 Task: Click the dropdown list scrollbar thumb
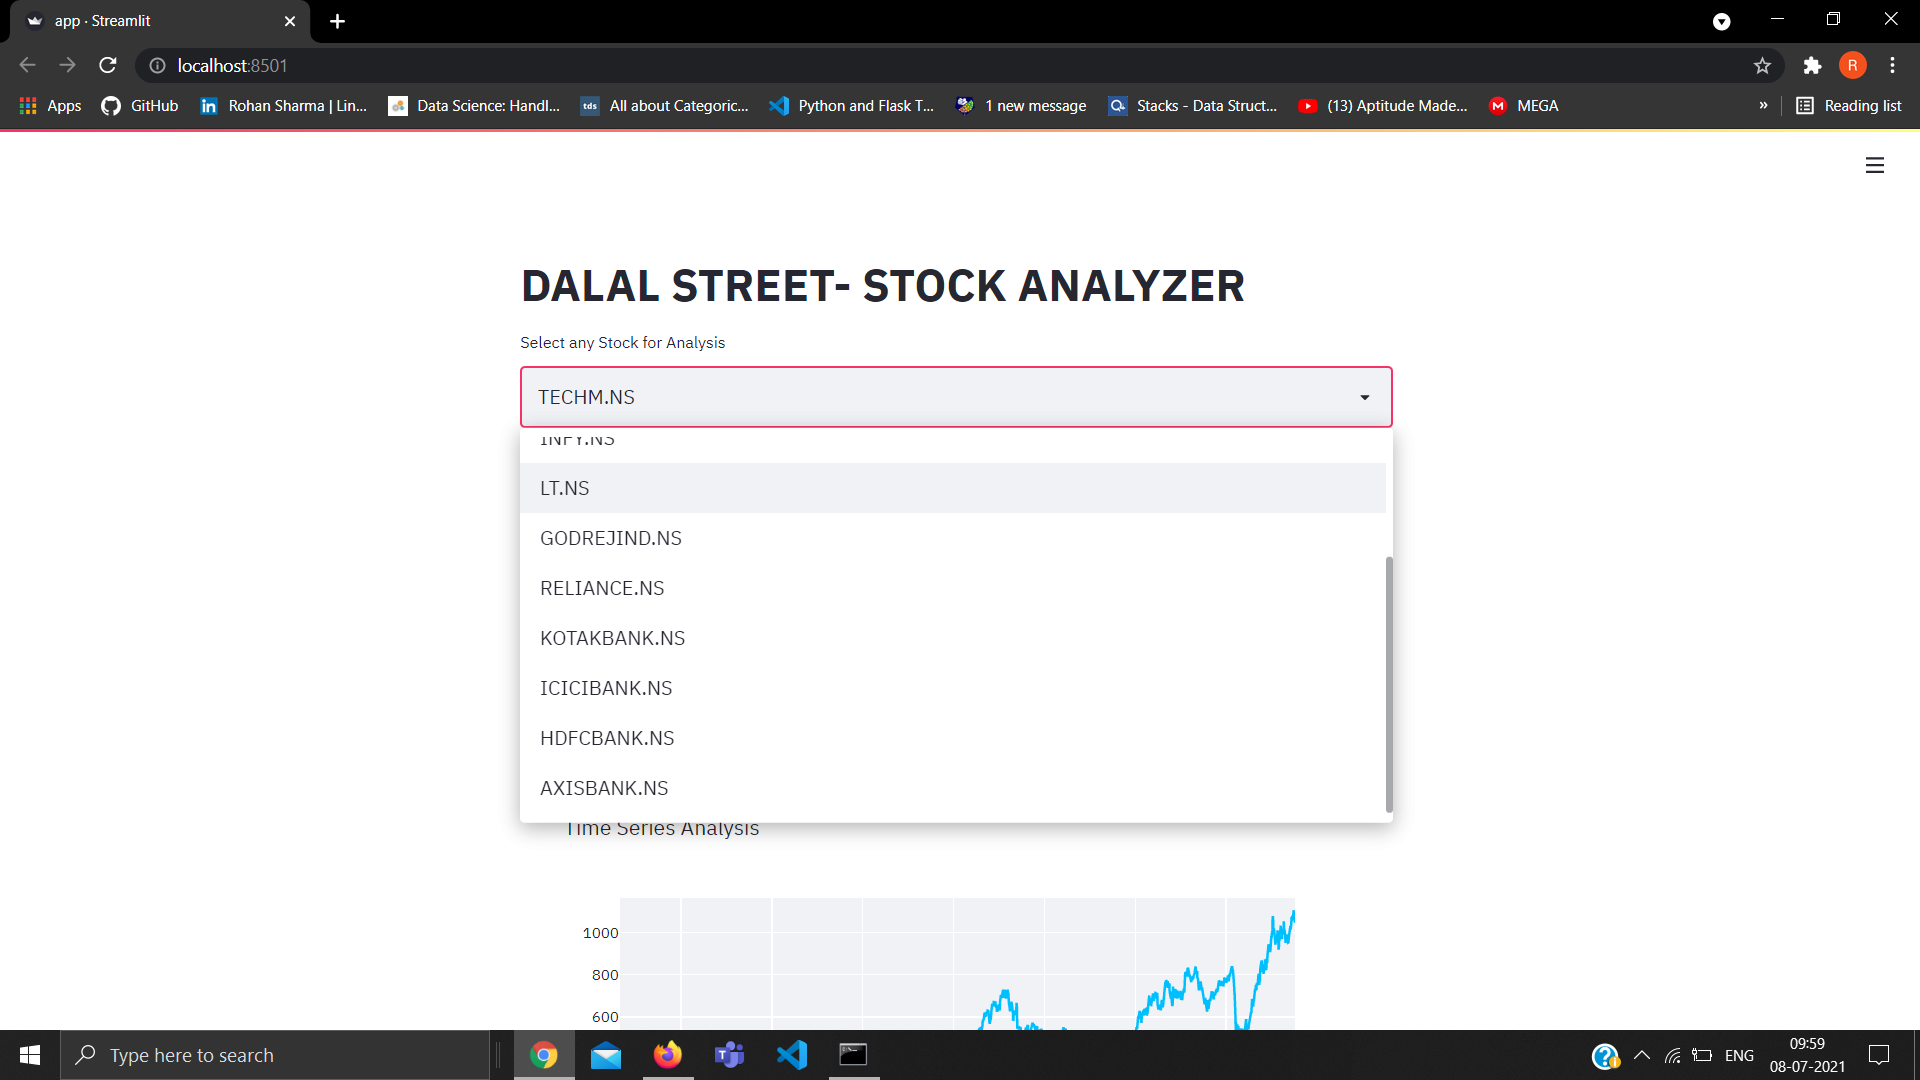tap(1389, 685)
